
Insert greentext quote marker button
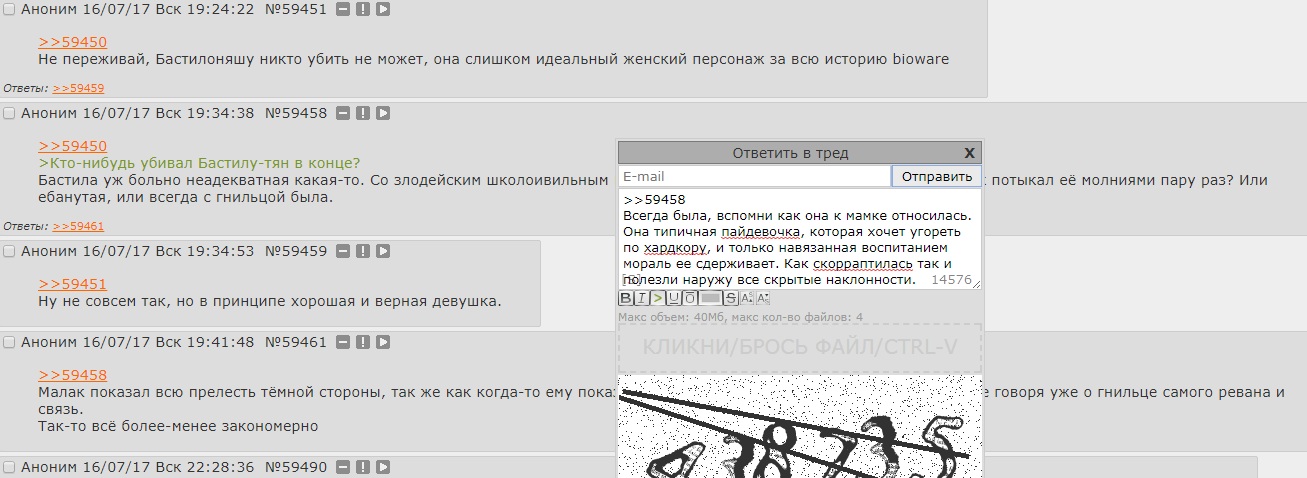click(x=658, y=298)
